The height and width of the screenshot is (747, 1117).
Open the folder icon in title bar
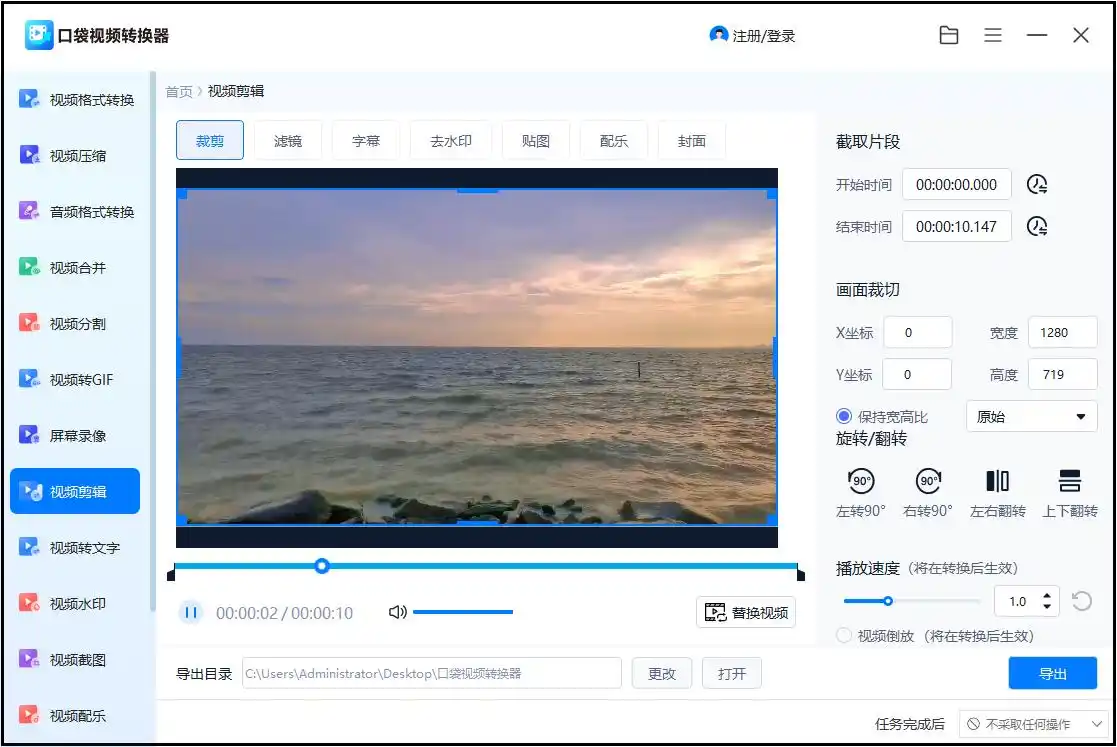pyautogui.click(x=949, y=36)
